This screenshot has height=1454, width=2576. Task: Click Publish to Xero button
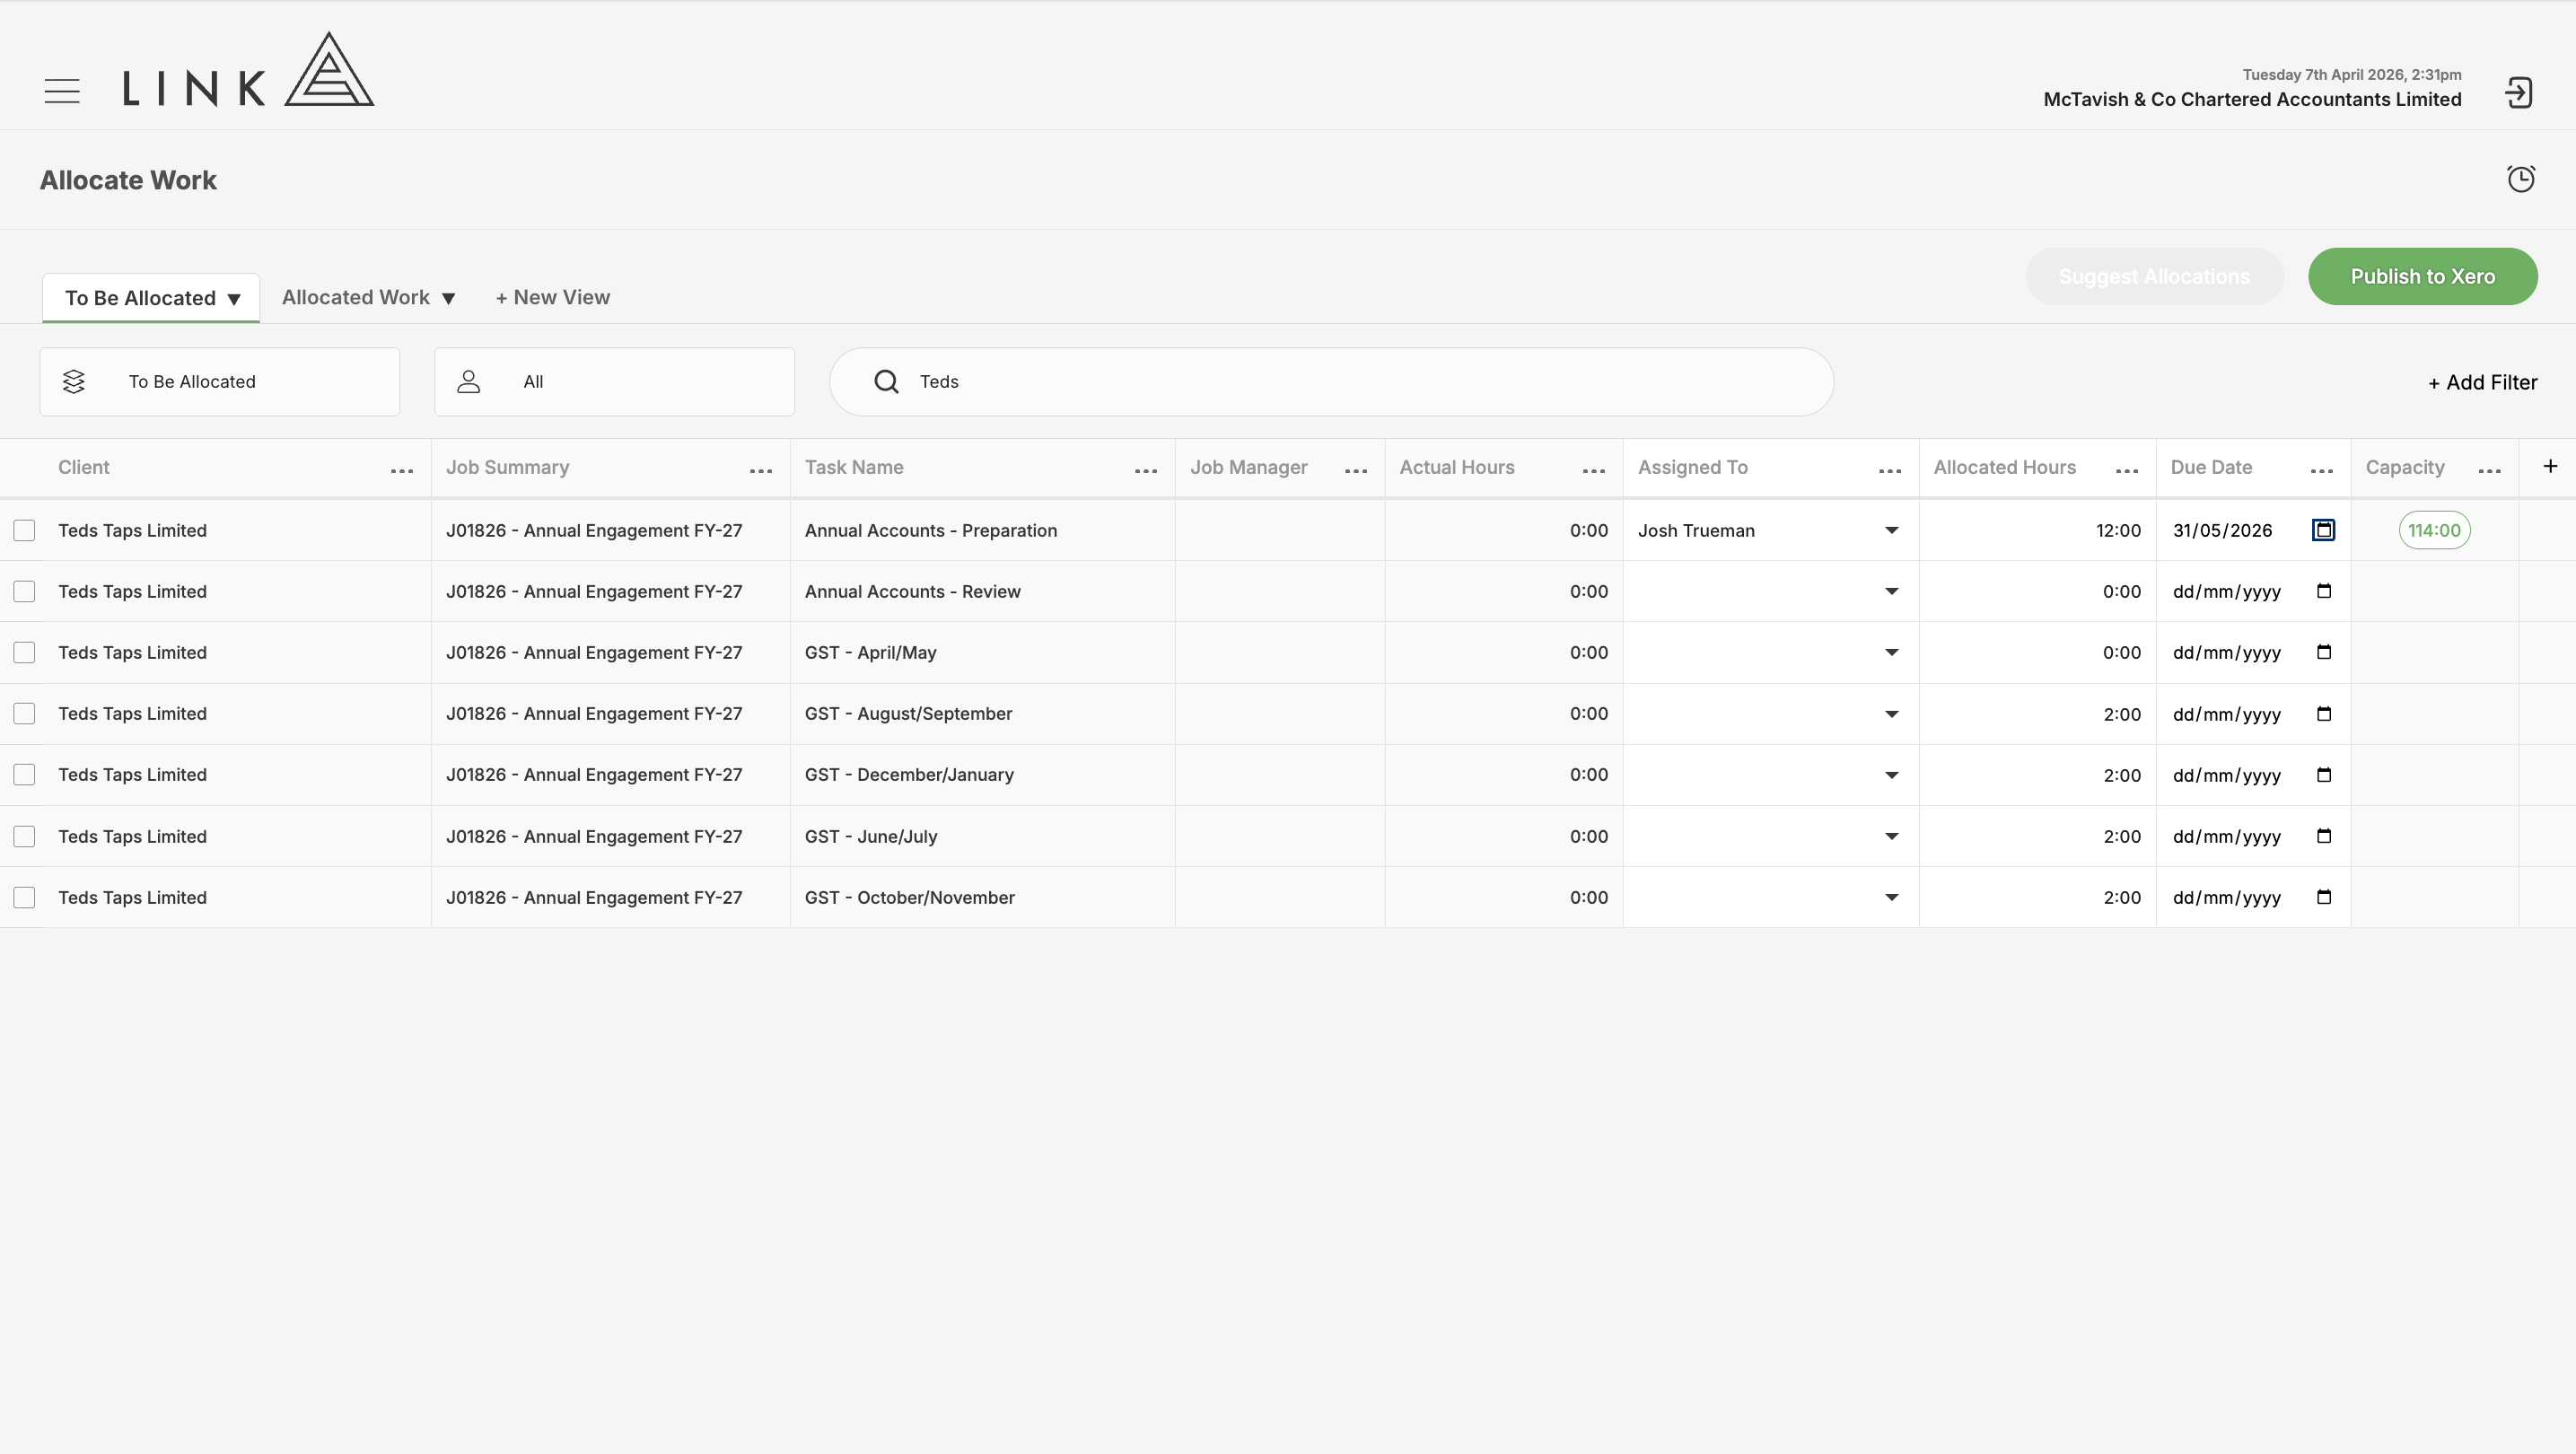point(2422,277)
